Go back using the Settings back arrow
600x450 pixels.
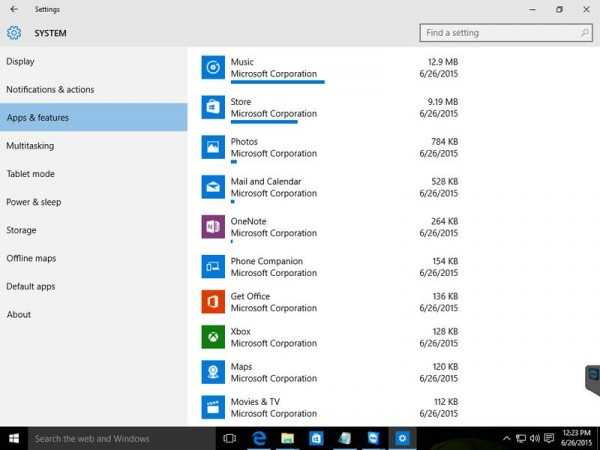(x=13, y=9)
